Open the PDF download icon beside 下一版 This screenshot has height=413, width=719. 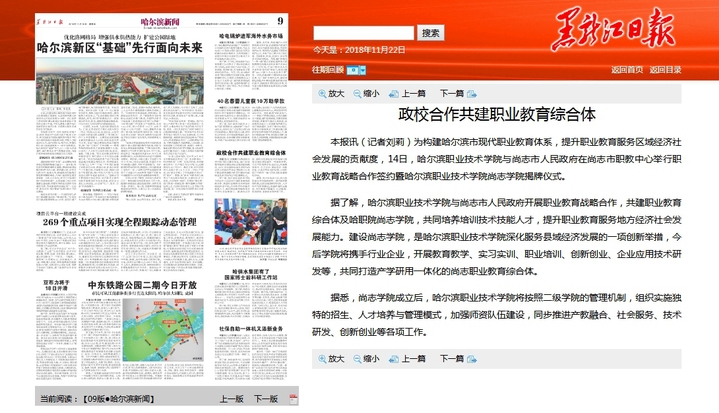click(293, 399)
